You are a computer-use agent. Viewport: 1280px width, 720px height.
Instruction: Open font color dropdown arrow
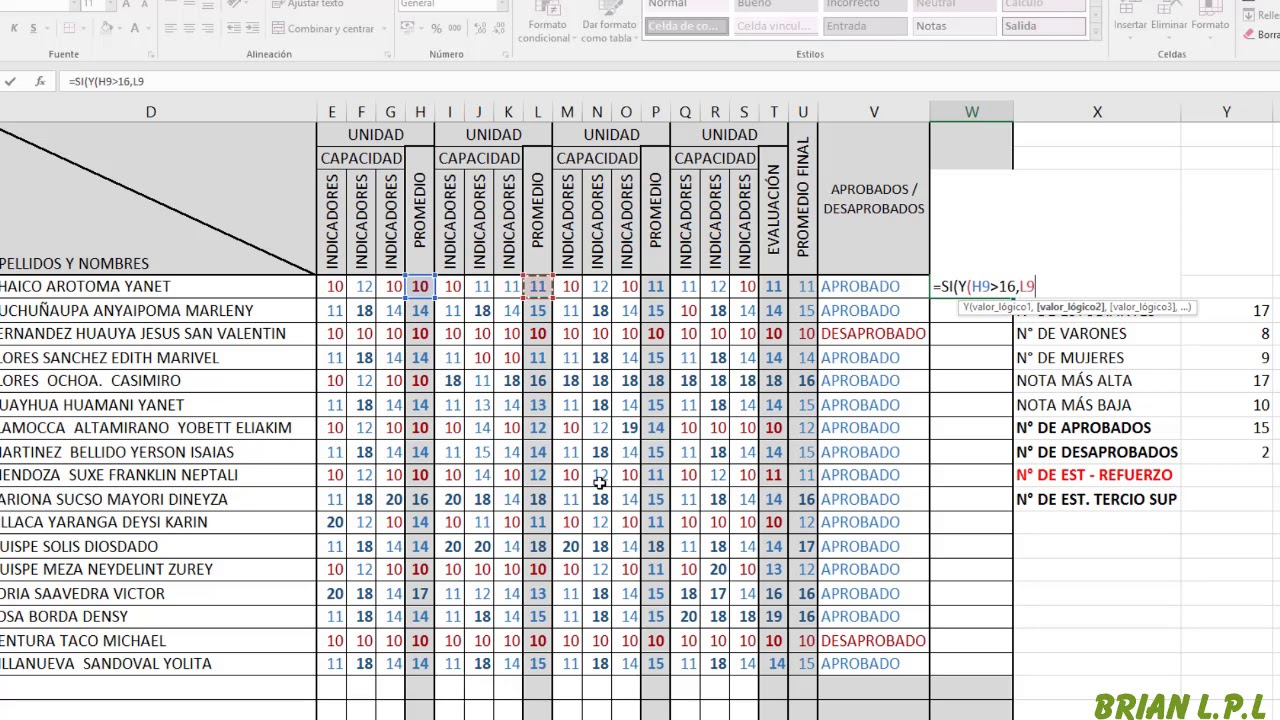pos(148,28)
